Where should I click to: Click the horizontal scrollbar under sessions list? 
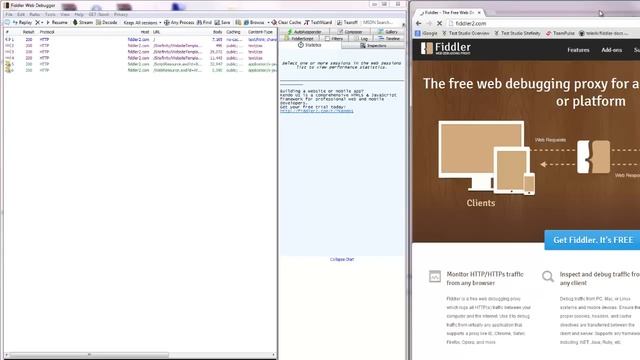[x=89, y=355]
